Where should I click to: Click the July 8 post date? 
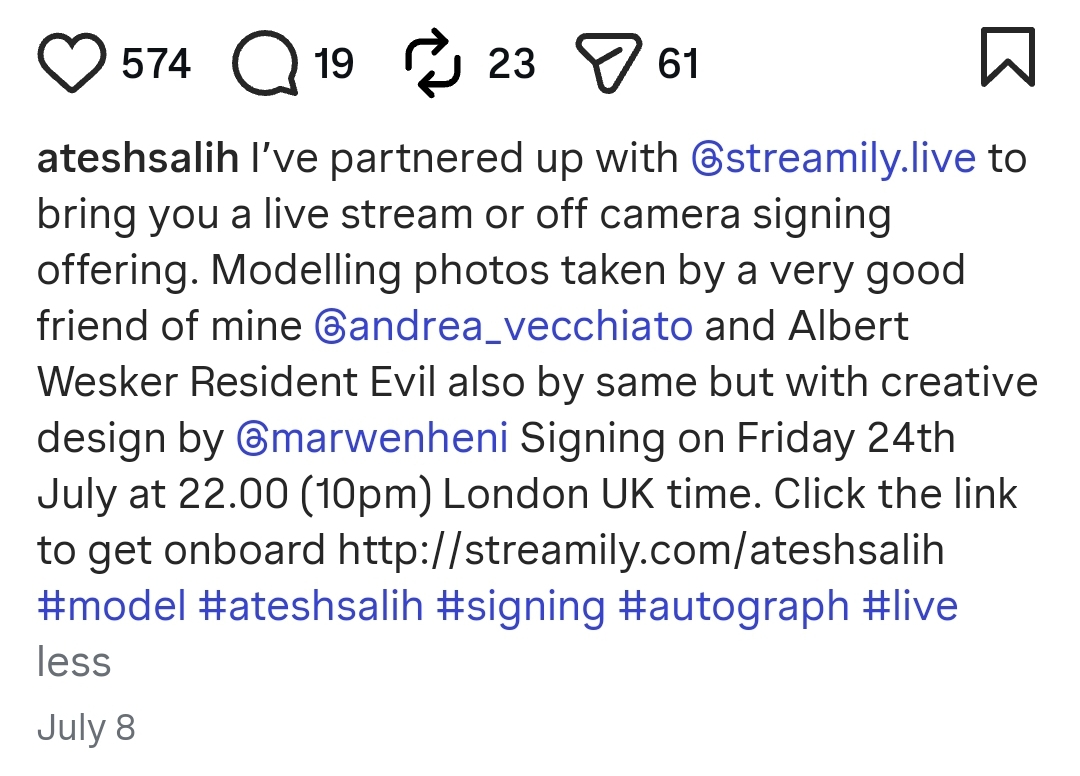[x=86, y=728]
